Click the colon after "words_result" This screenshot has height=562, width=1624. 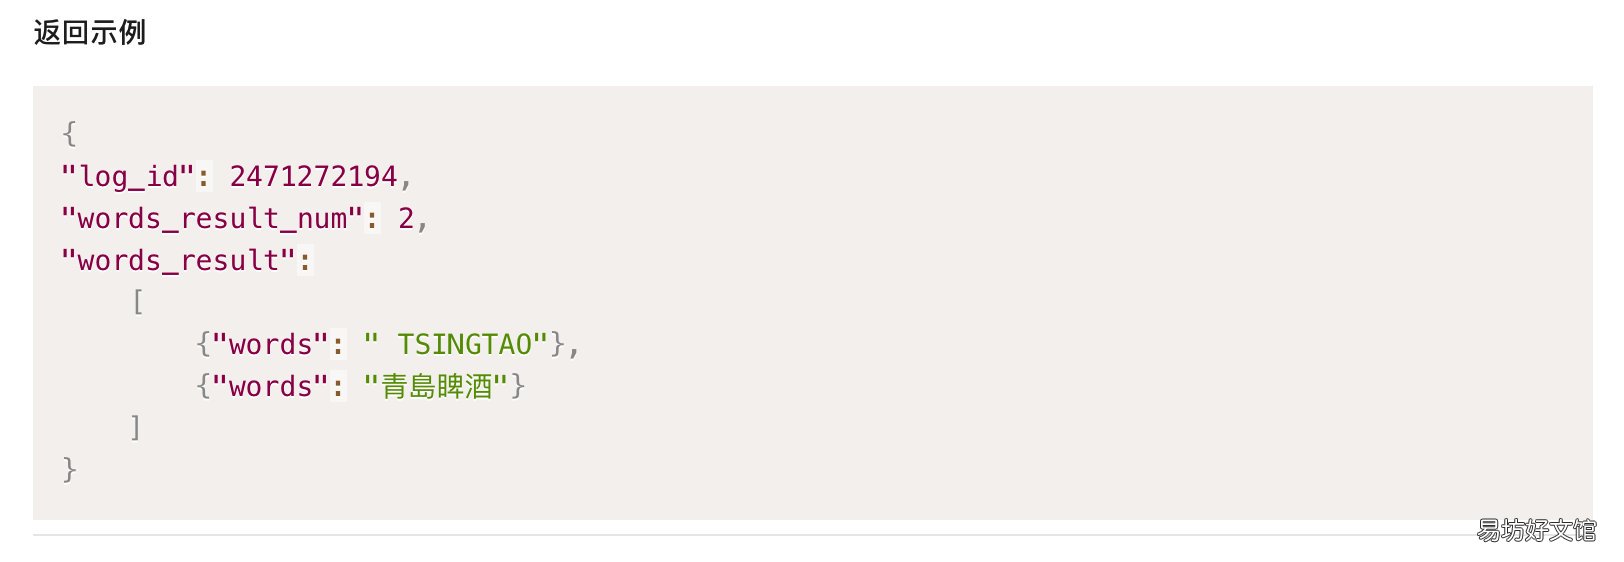[305, 261]
